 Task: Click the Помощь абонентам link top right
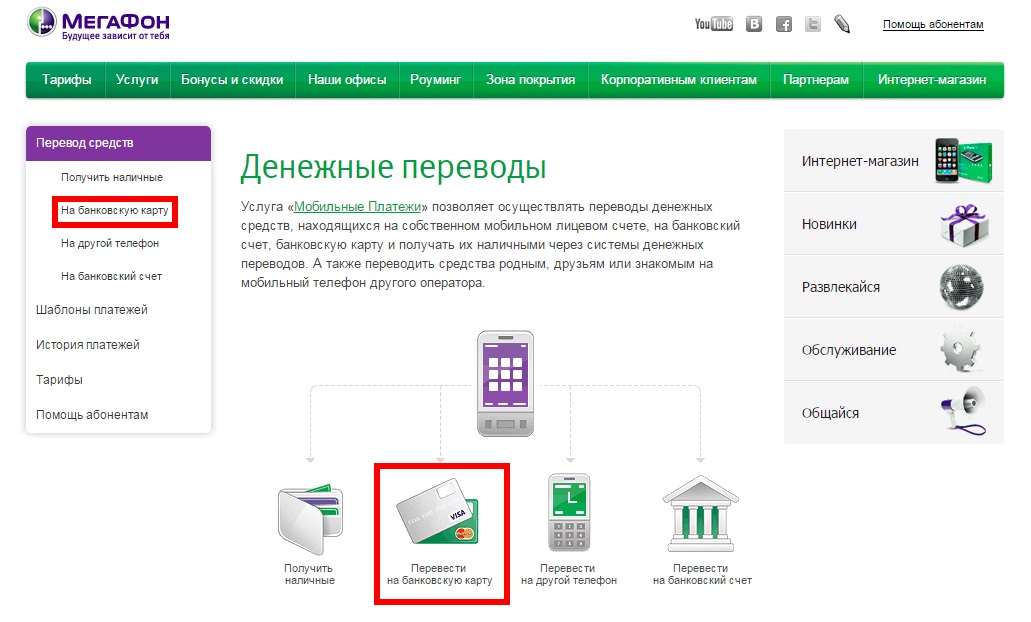coord(932,24)
